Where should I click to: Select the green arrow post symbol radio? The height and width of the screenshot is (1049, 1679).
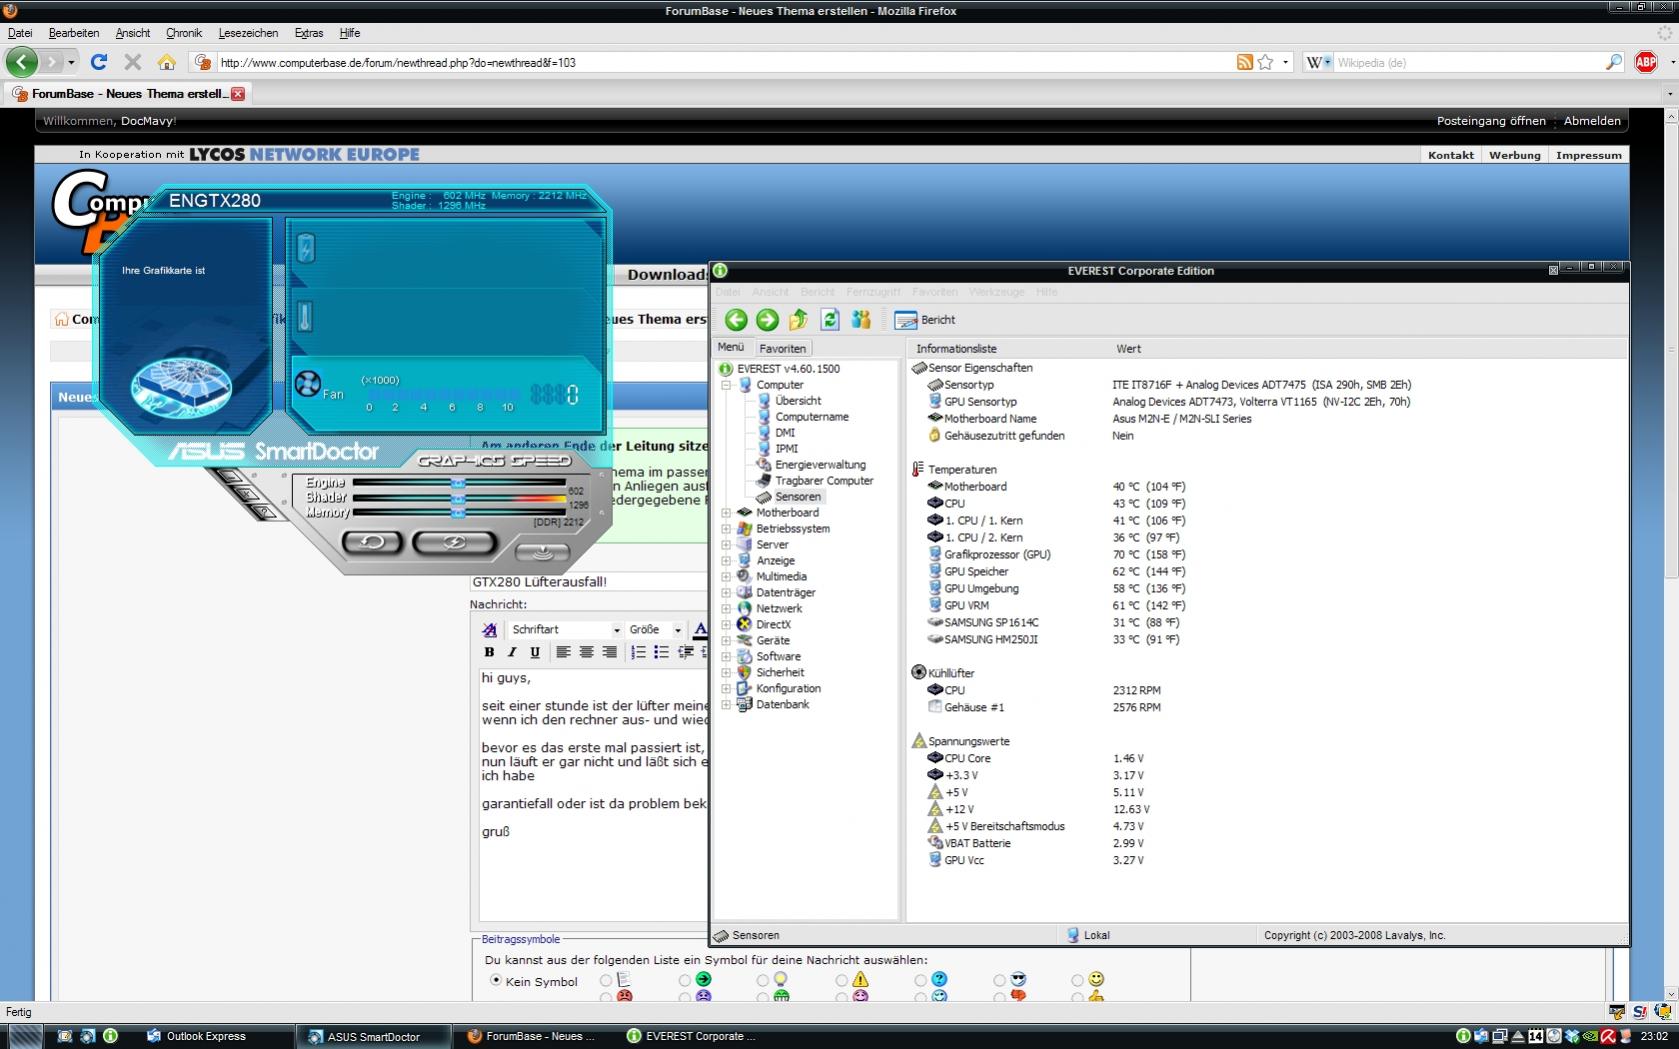tap(685, 980)
